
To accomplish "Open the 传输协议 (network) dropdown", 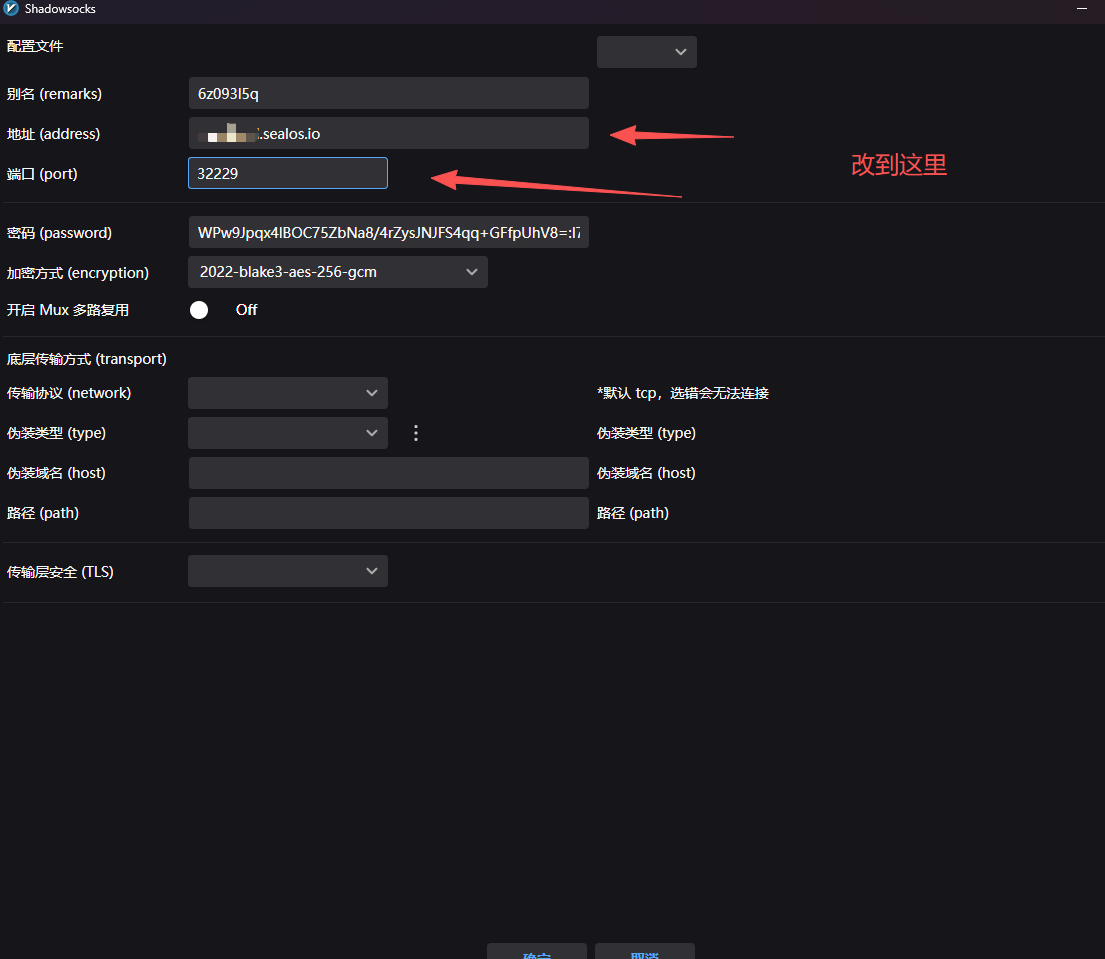I will [x=287, y=393].
